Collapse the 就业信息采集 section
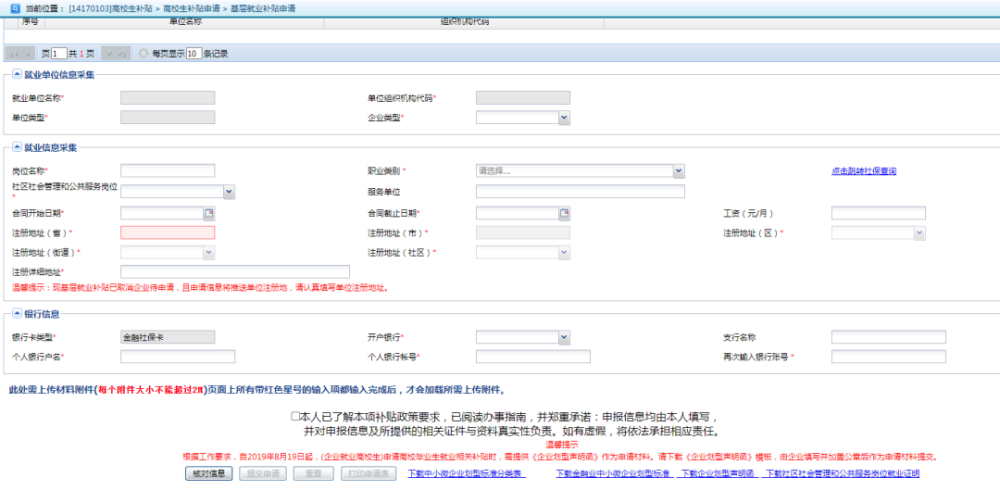Screen dimensions: 1000x490 (x=17, y=147)
